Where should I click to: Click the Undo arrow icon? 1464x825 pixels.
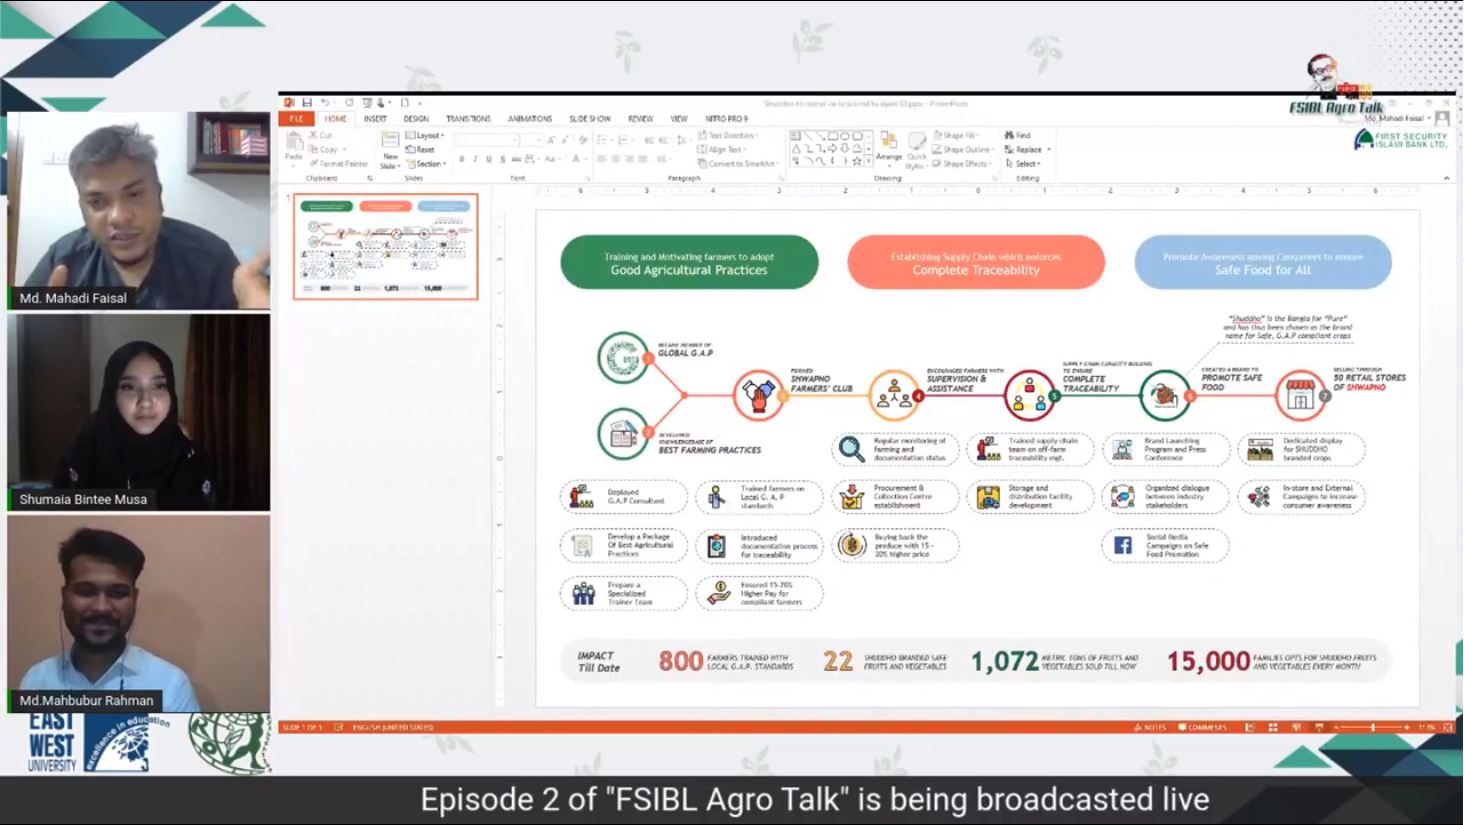pyautogui.click(x=325, y=103)
